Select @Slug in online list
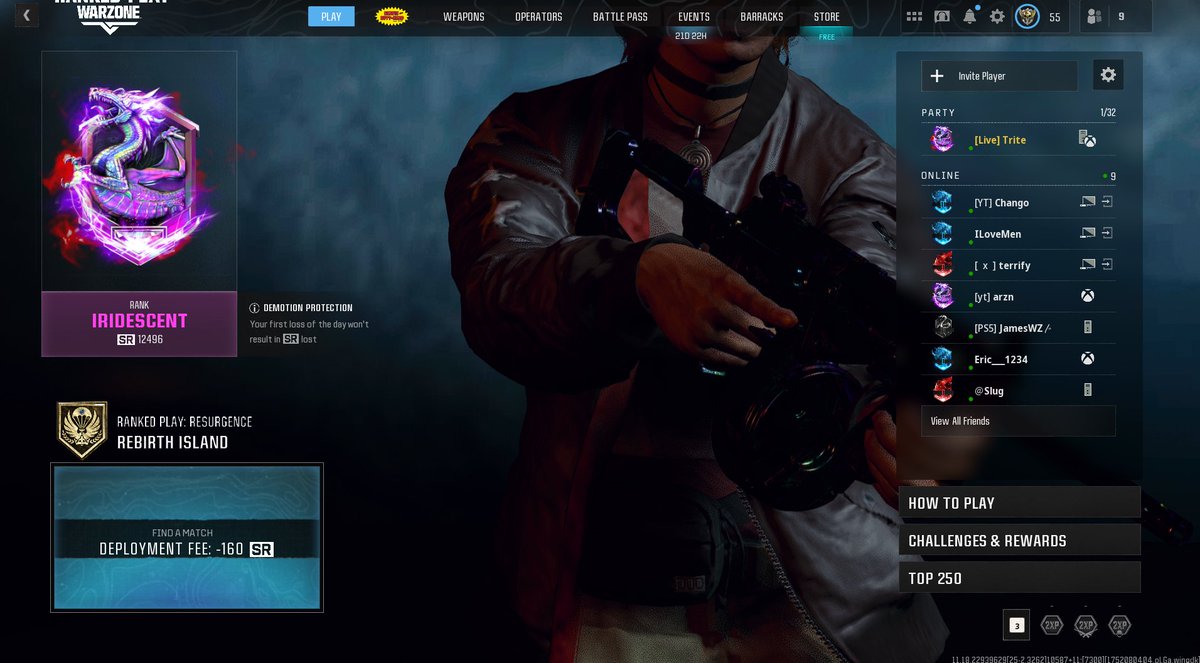Screen dimensions: 1200x663 click(1018, 390)
